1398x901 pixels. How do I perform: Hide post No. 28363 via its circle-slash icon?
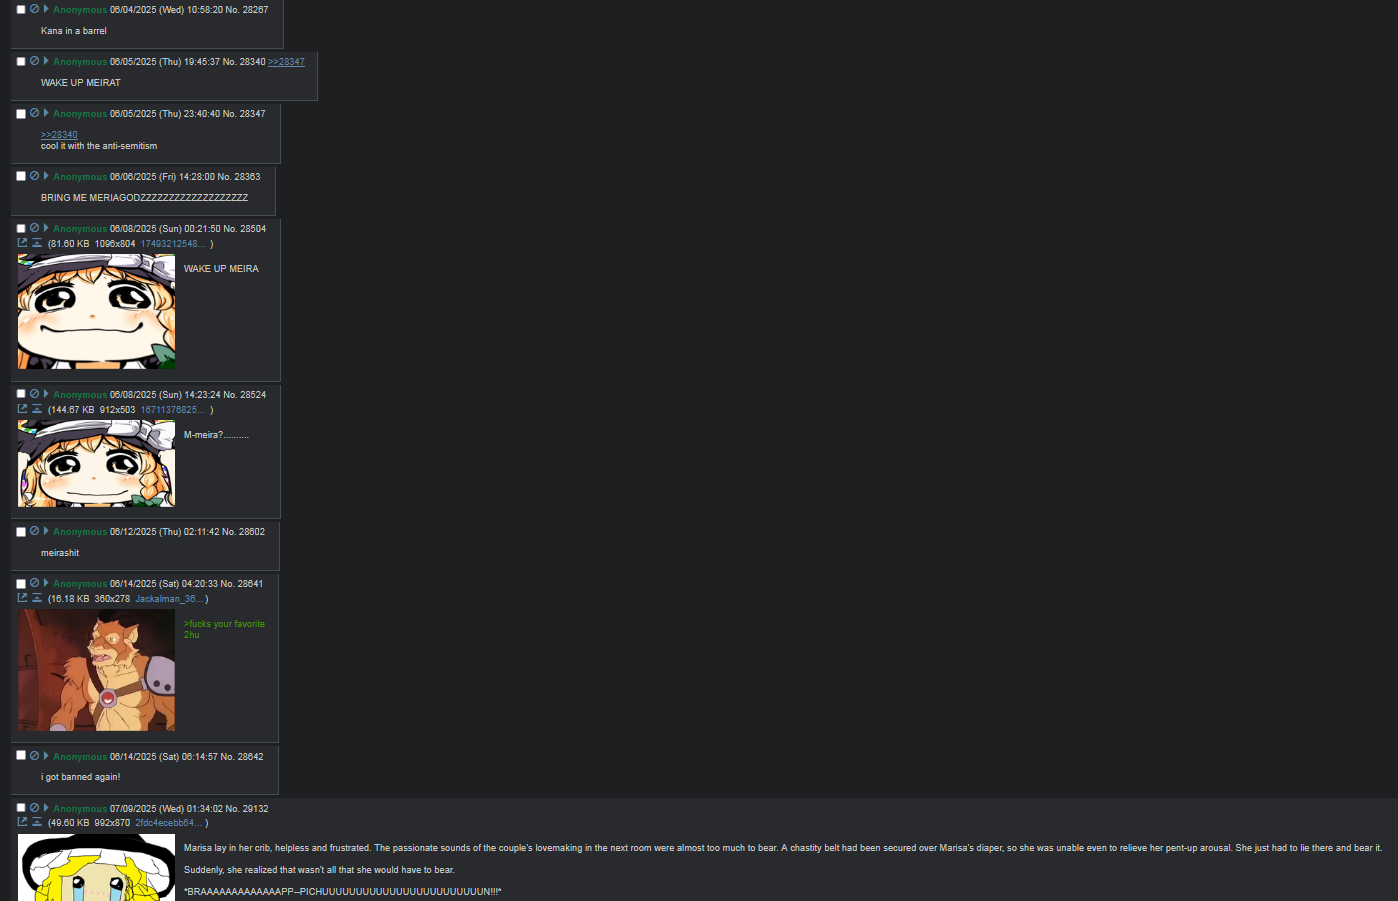coord(34,176)
